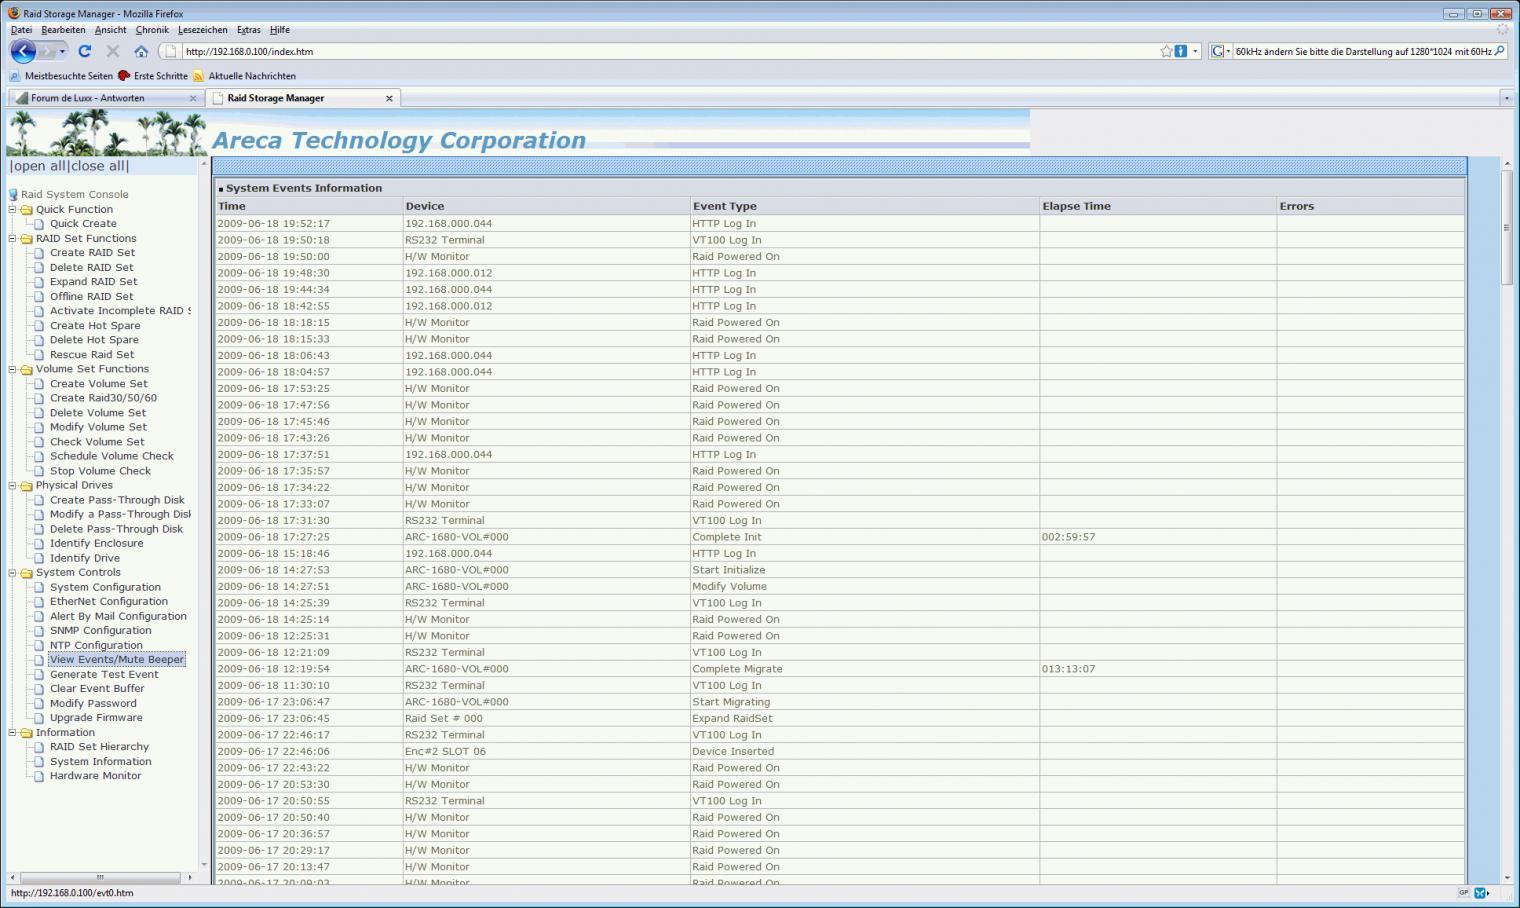Collapse the RAID Set Functions folder

coord(13,238)
